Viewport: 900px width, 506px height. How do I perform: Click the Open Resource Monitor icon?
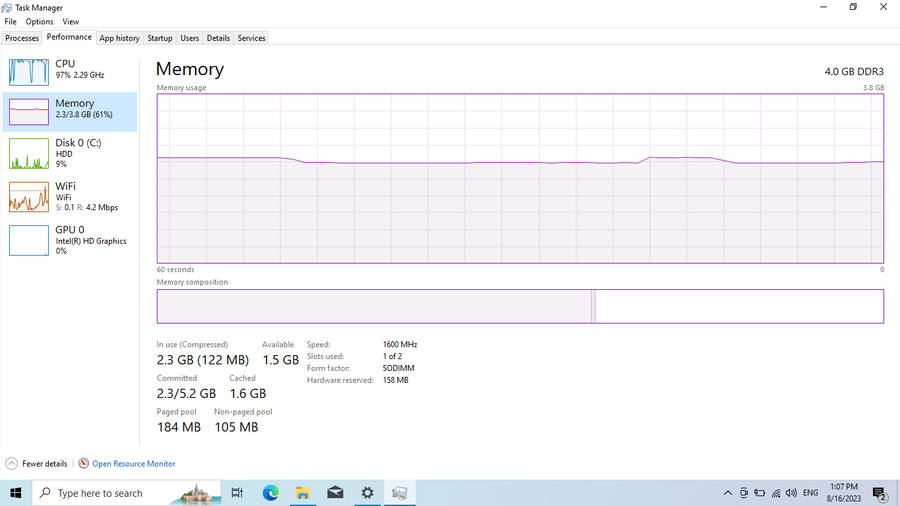coord(84,464)
